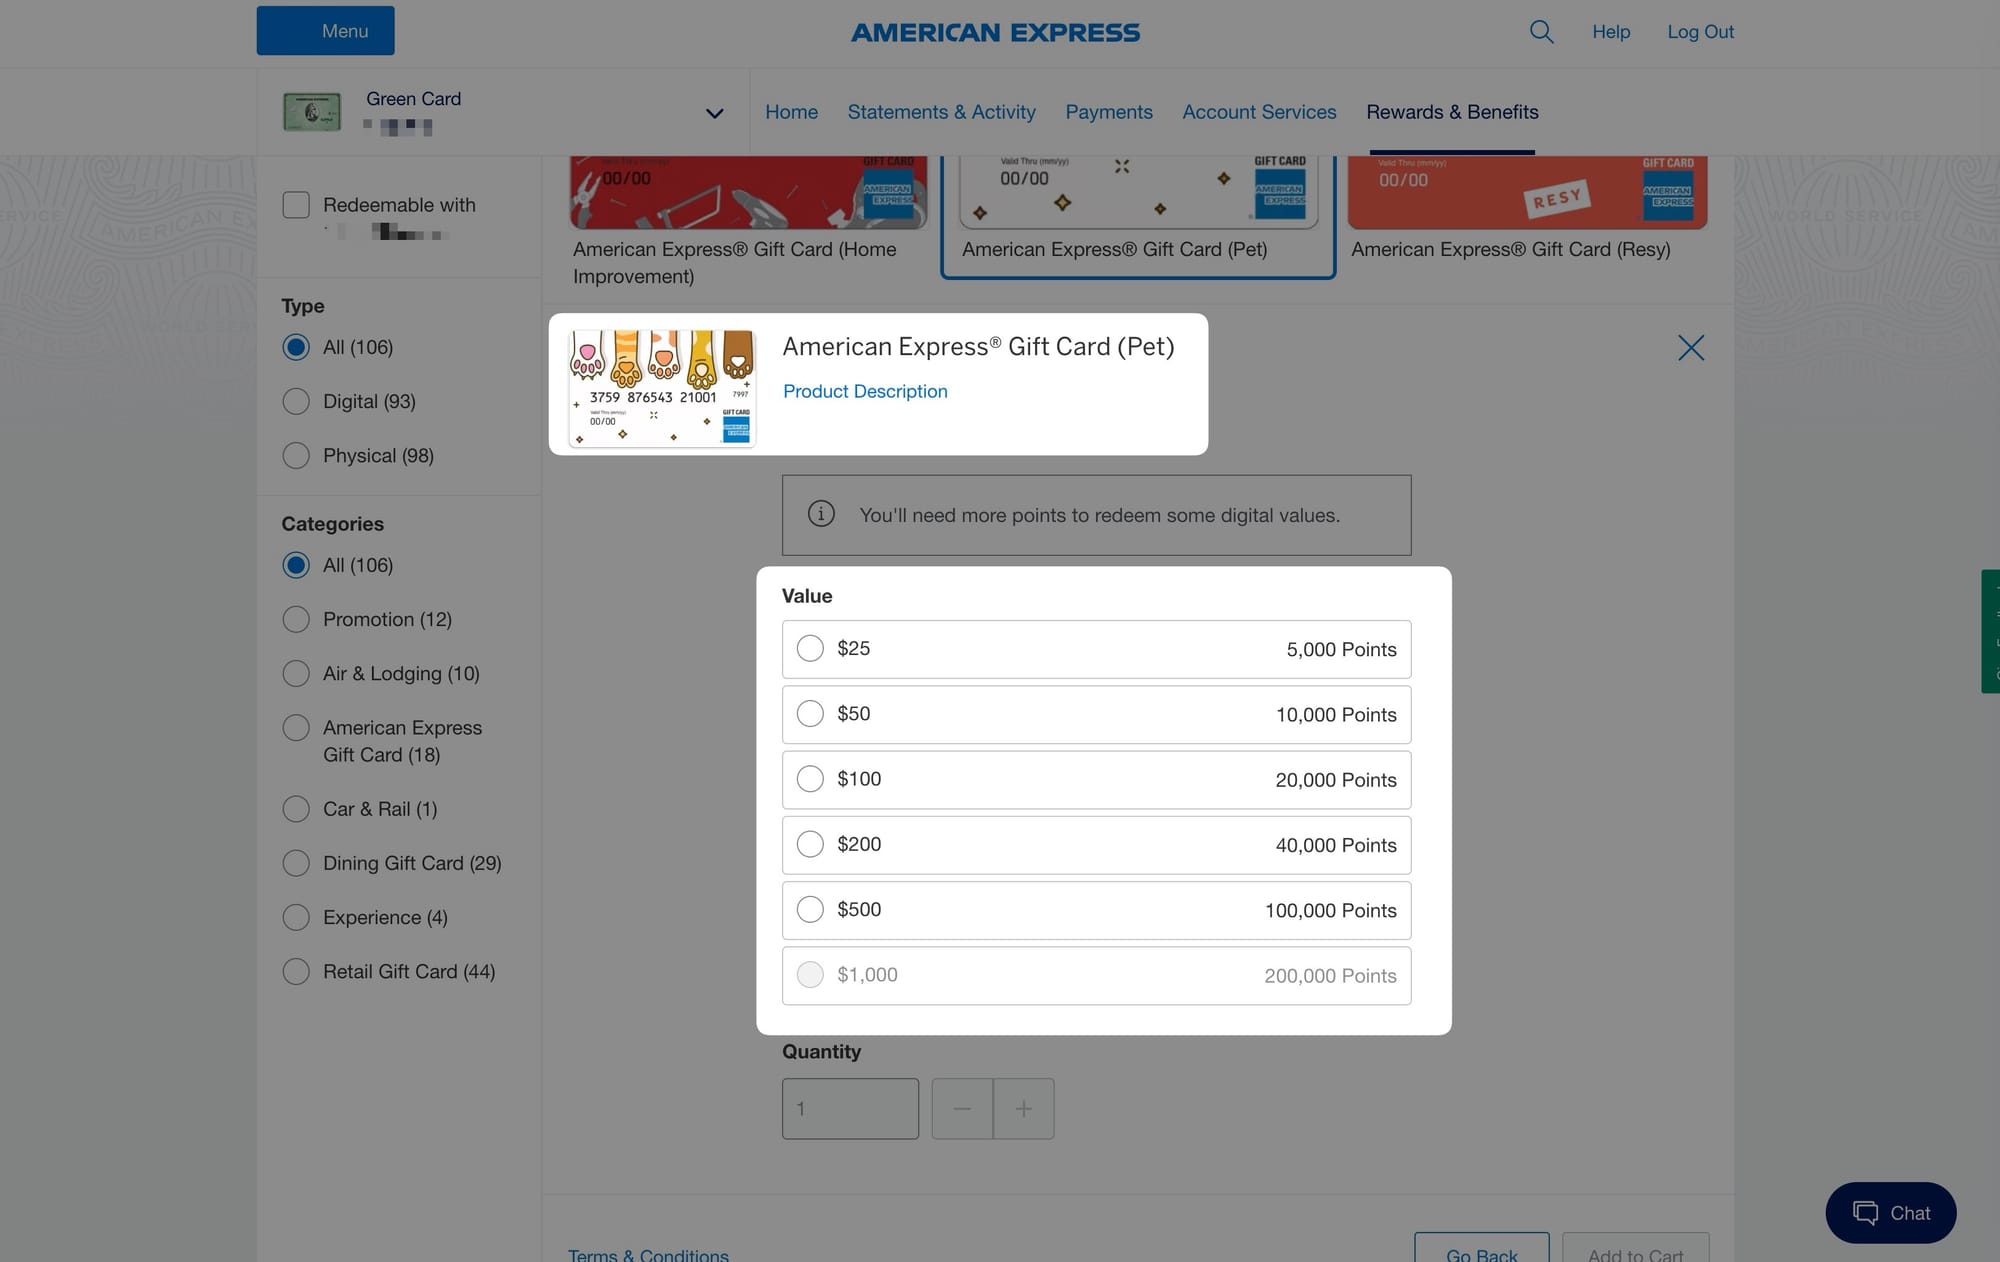Open the Chat bubble widget

(1890, 1212)
